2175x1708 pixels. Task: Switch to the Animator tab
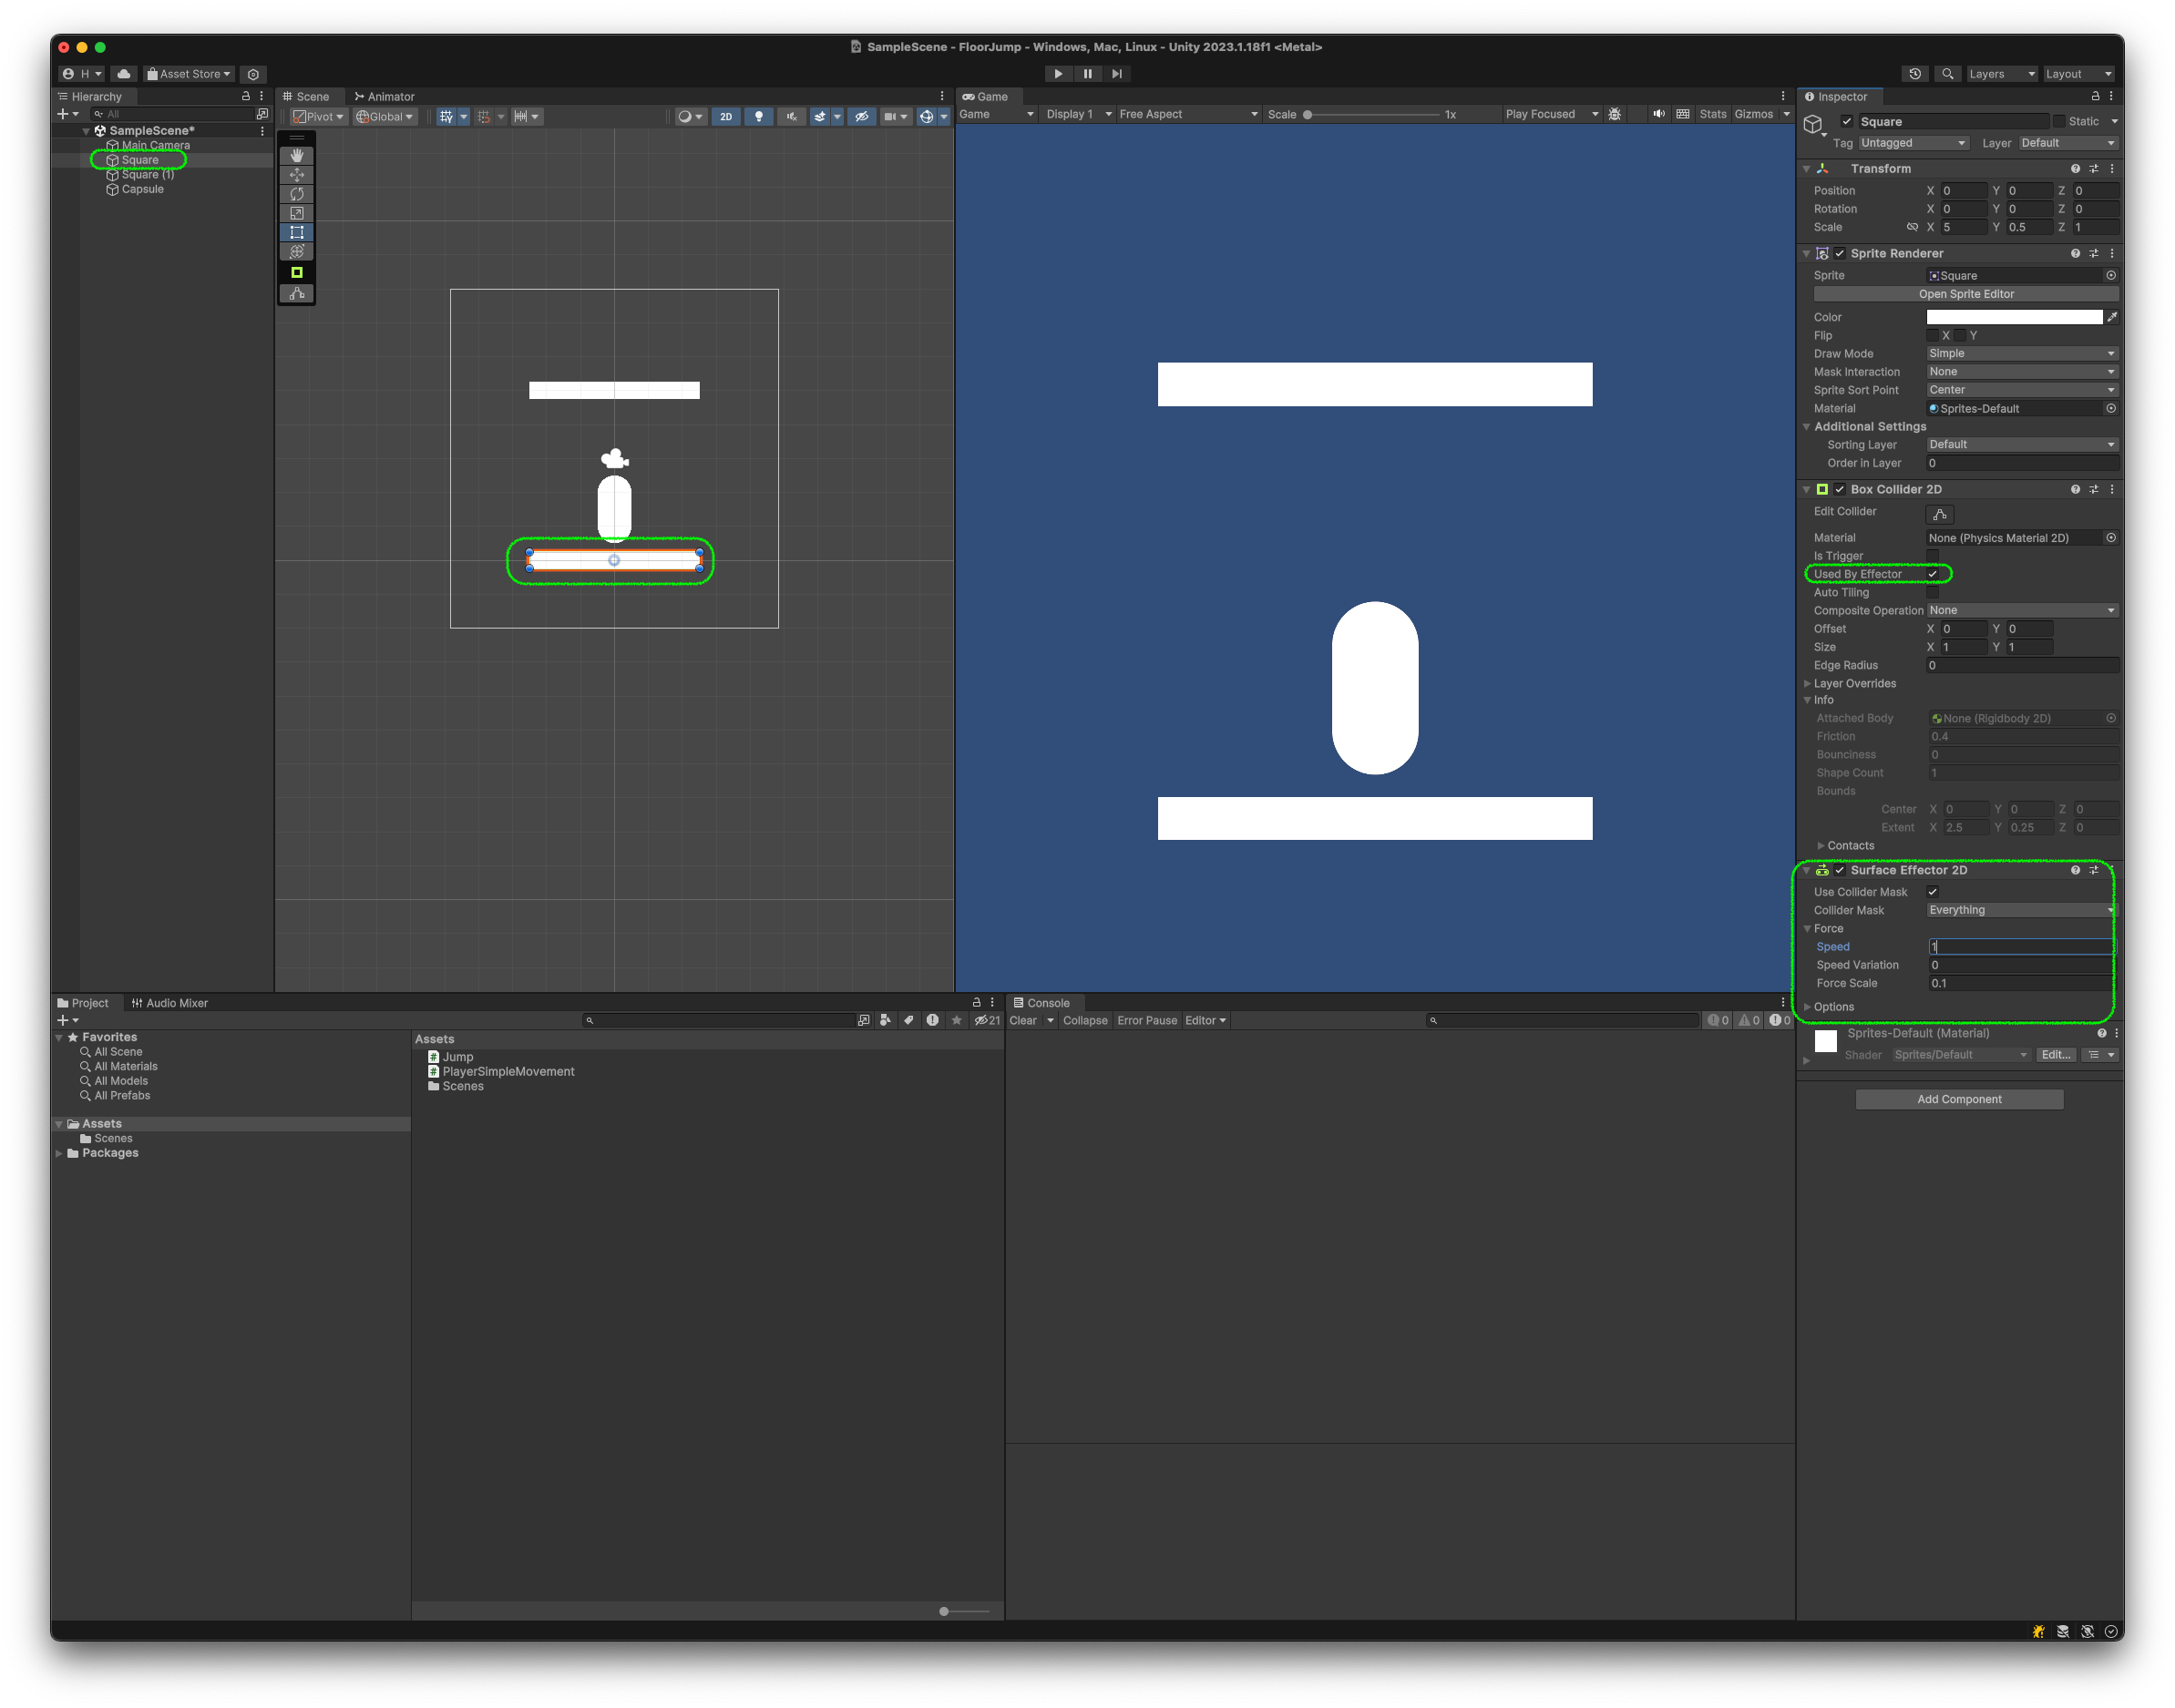click(384, 97)
